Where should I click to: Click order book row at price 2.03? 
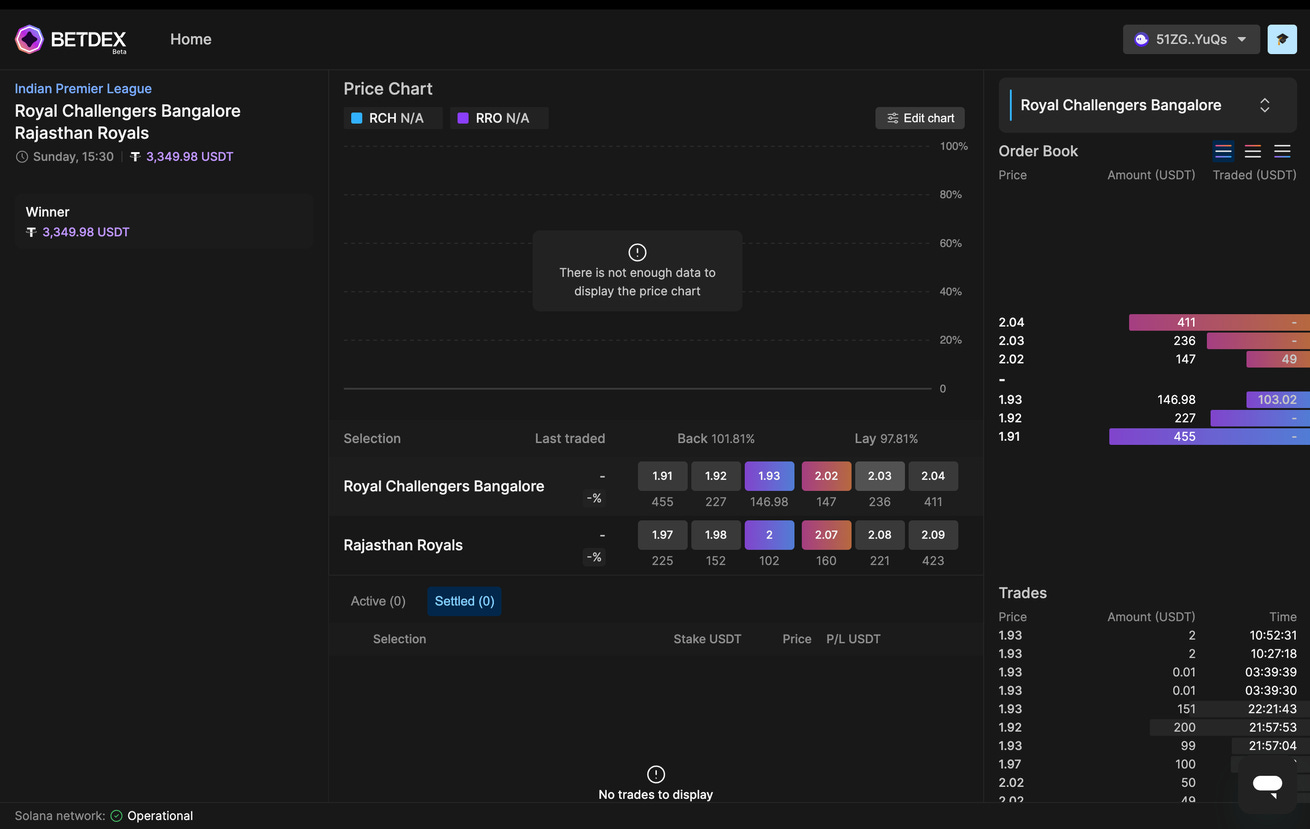[x=1154, y=341]
